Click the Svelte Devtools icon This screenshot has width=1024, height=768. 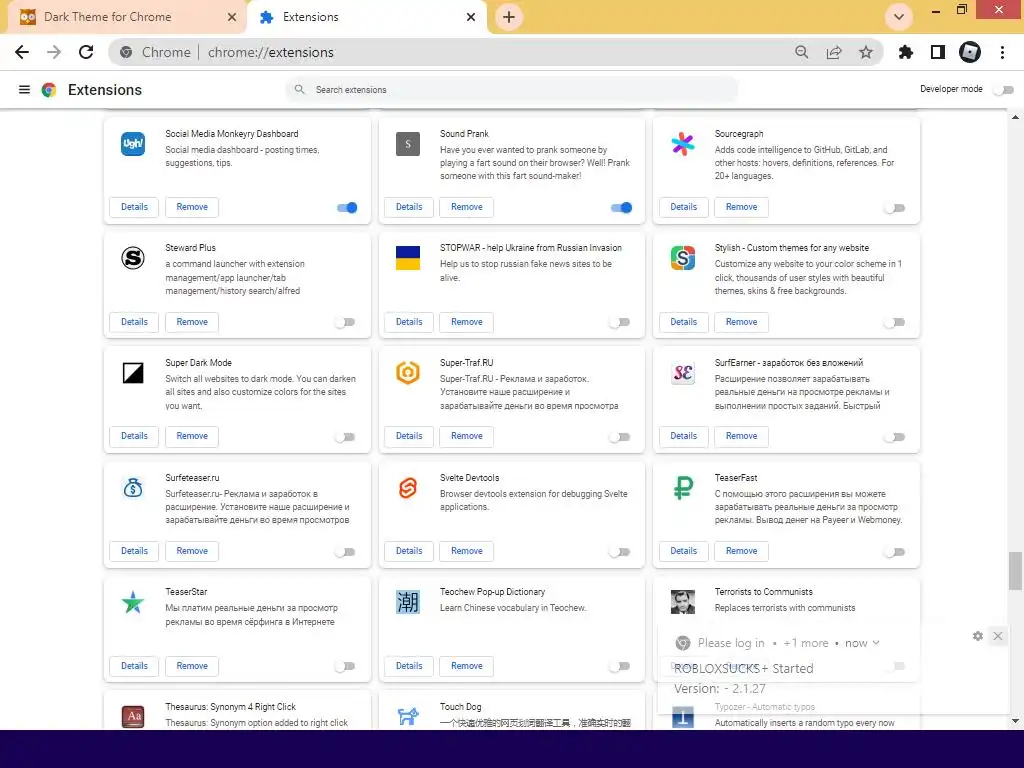(x=408, y=488)
